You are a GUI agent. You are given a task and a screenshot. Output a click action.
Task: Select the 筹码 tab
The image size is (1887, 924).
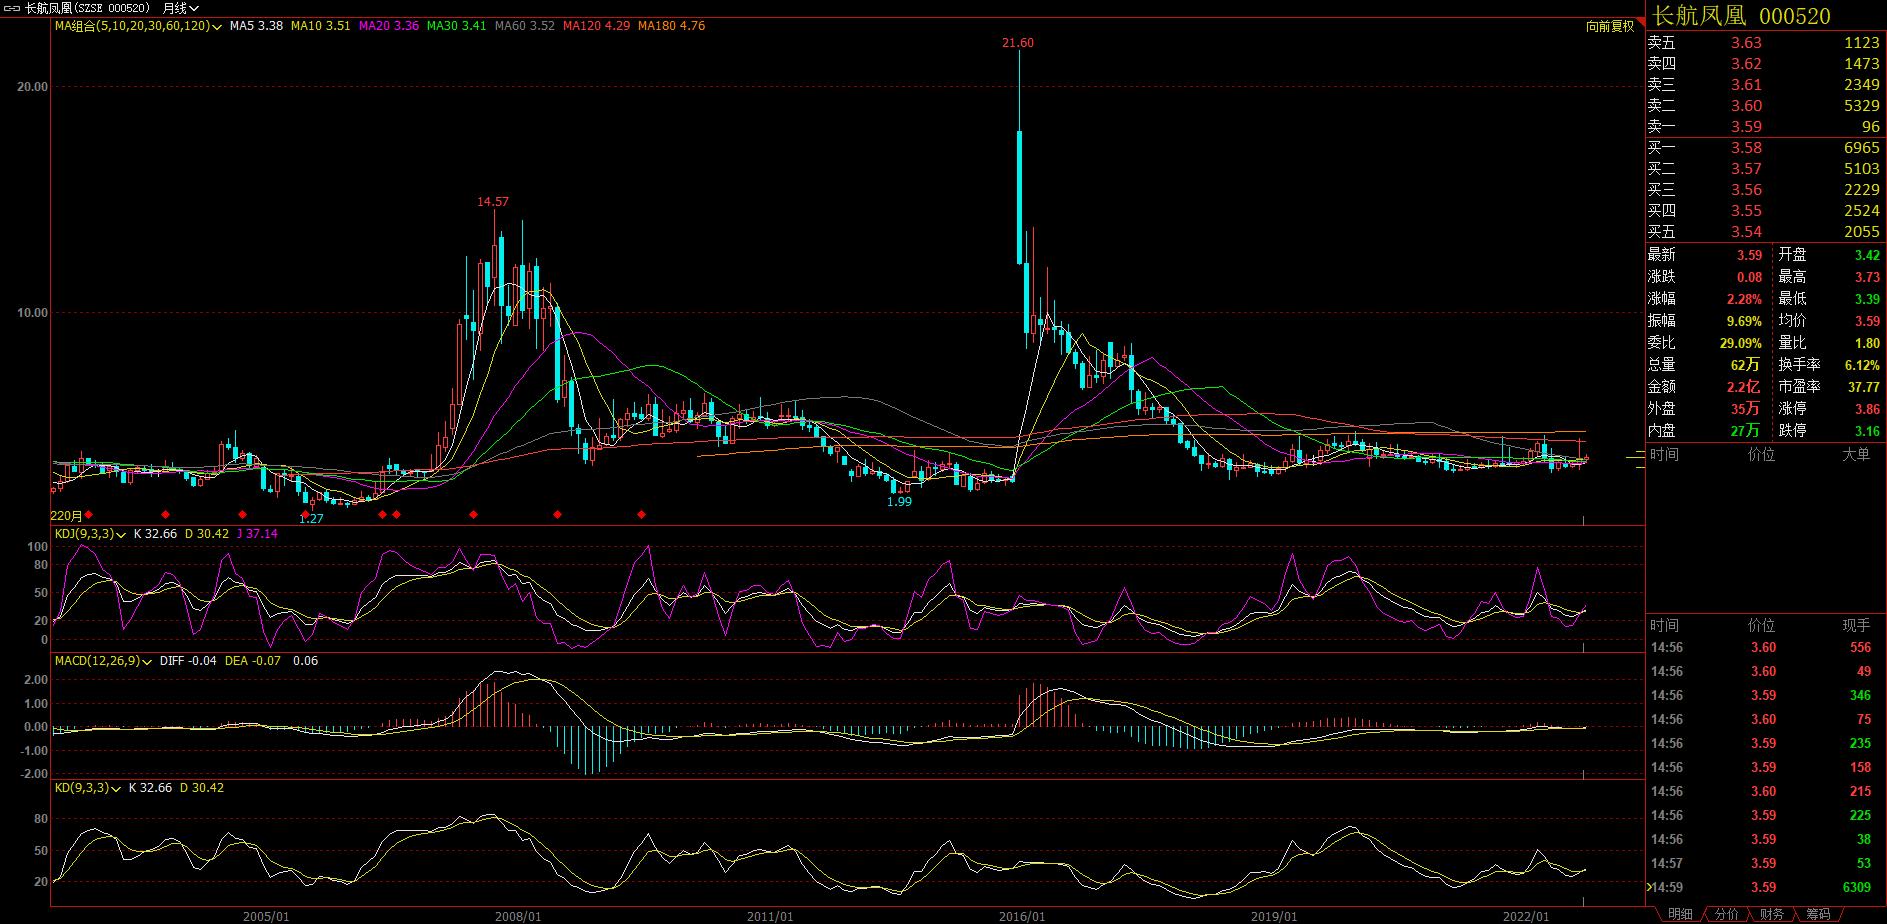tap(1818, 914)
